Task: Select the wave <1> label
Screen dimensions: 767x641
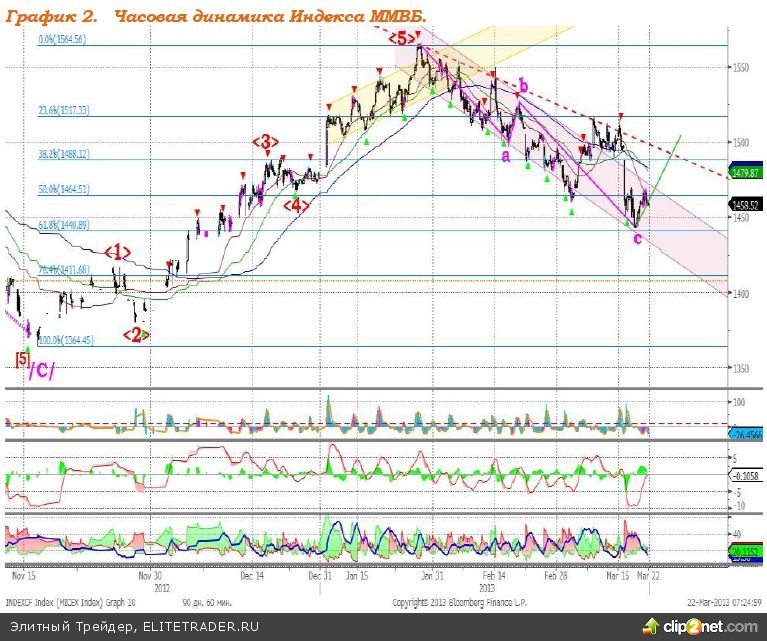Action: [x=119, y=251]
